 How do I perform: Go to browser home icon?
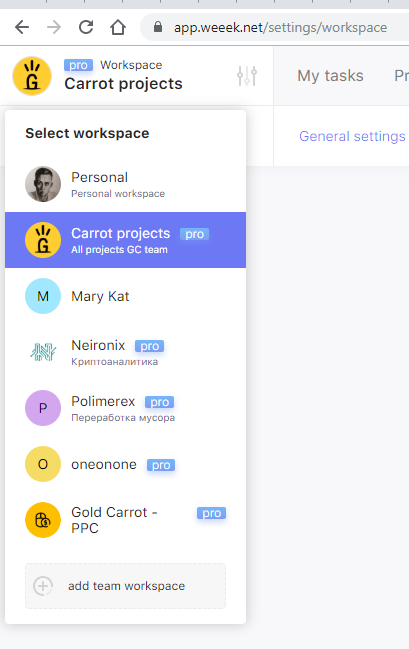[x=118, y=28]
